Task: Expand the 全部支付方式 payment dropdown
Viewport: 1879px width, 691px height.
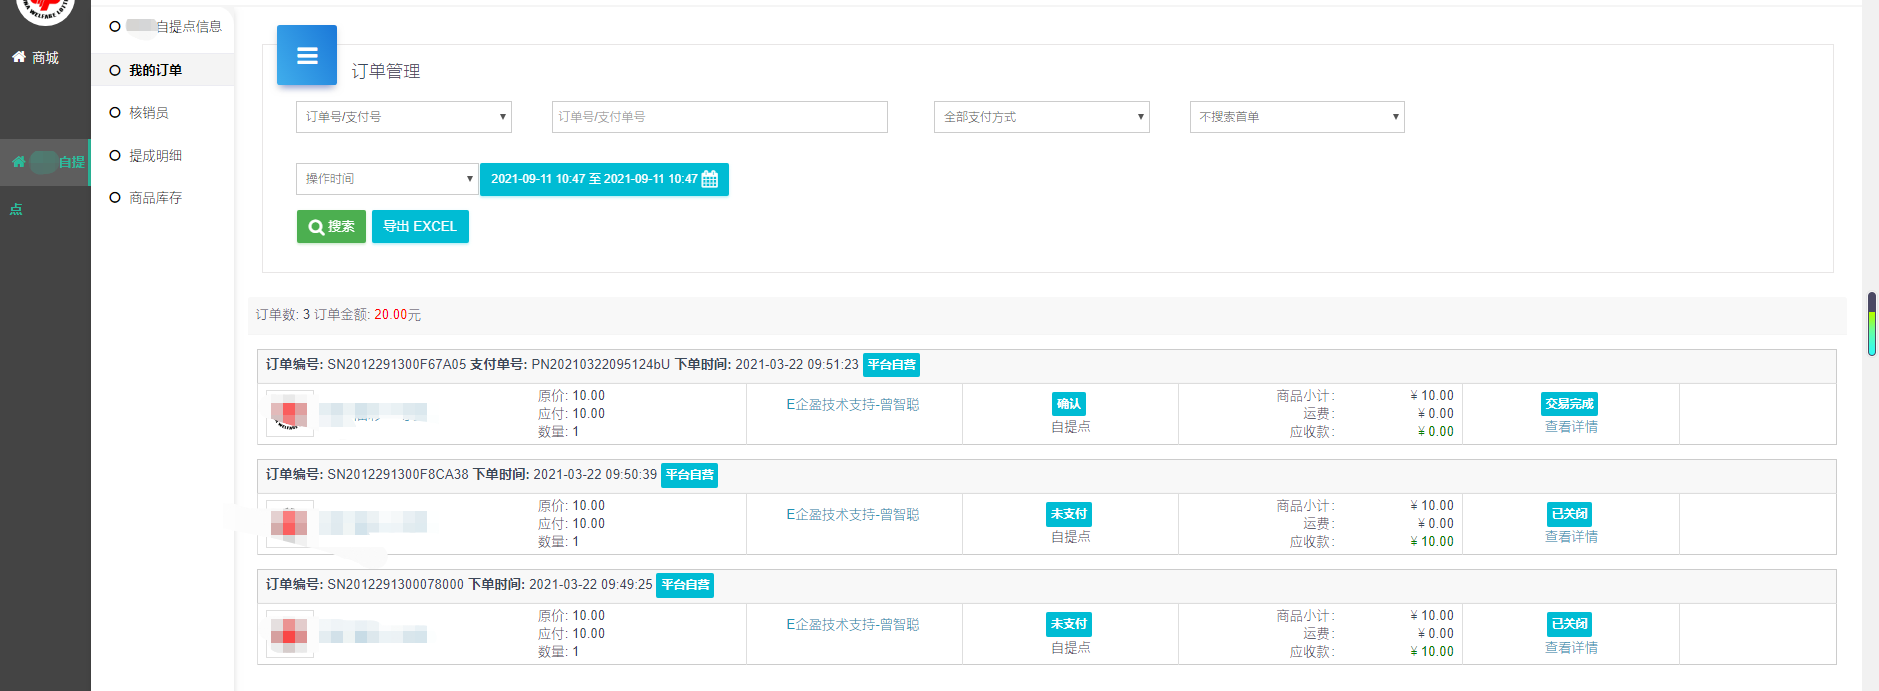Action: pyautogui.click(x=1041, y=117)
